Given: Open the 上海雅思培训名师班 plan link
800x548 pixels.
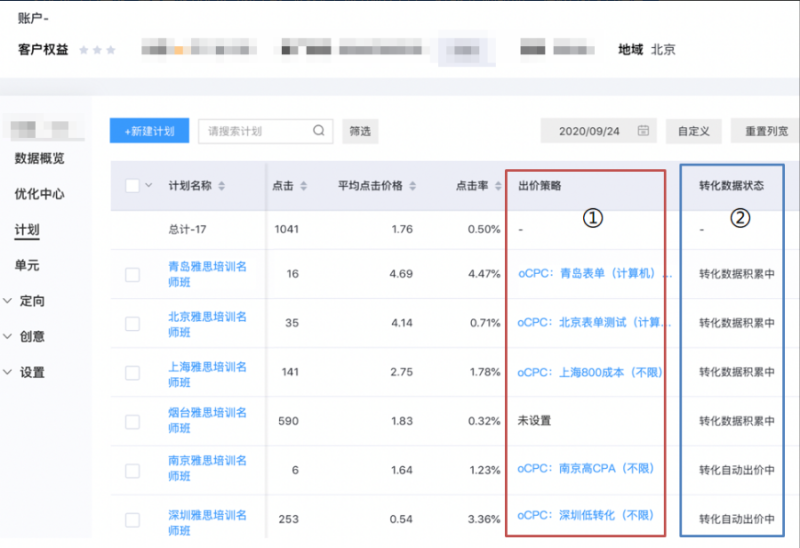Looking at the screenshot, I should point(207,374).
